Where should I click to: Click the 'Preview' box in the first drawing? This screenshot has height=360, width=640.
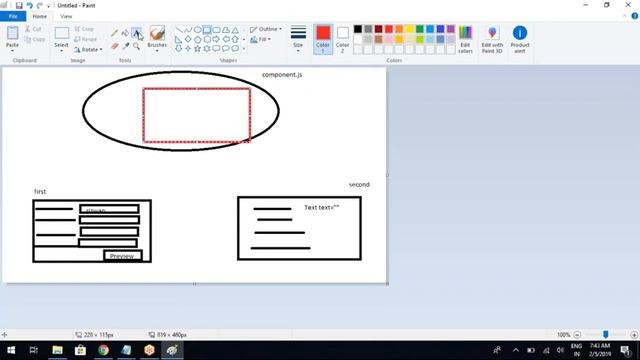123,256
